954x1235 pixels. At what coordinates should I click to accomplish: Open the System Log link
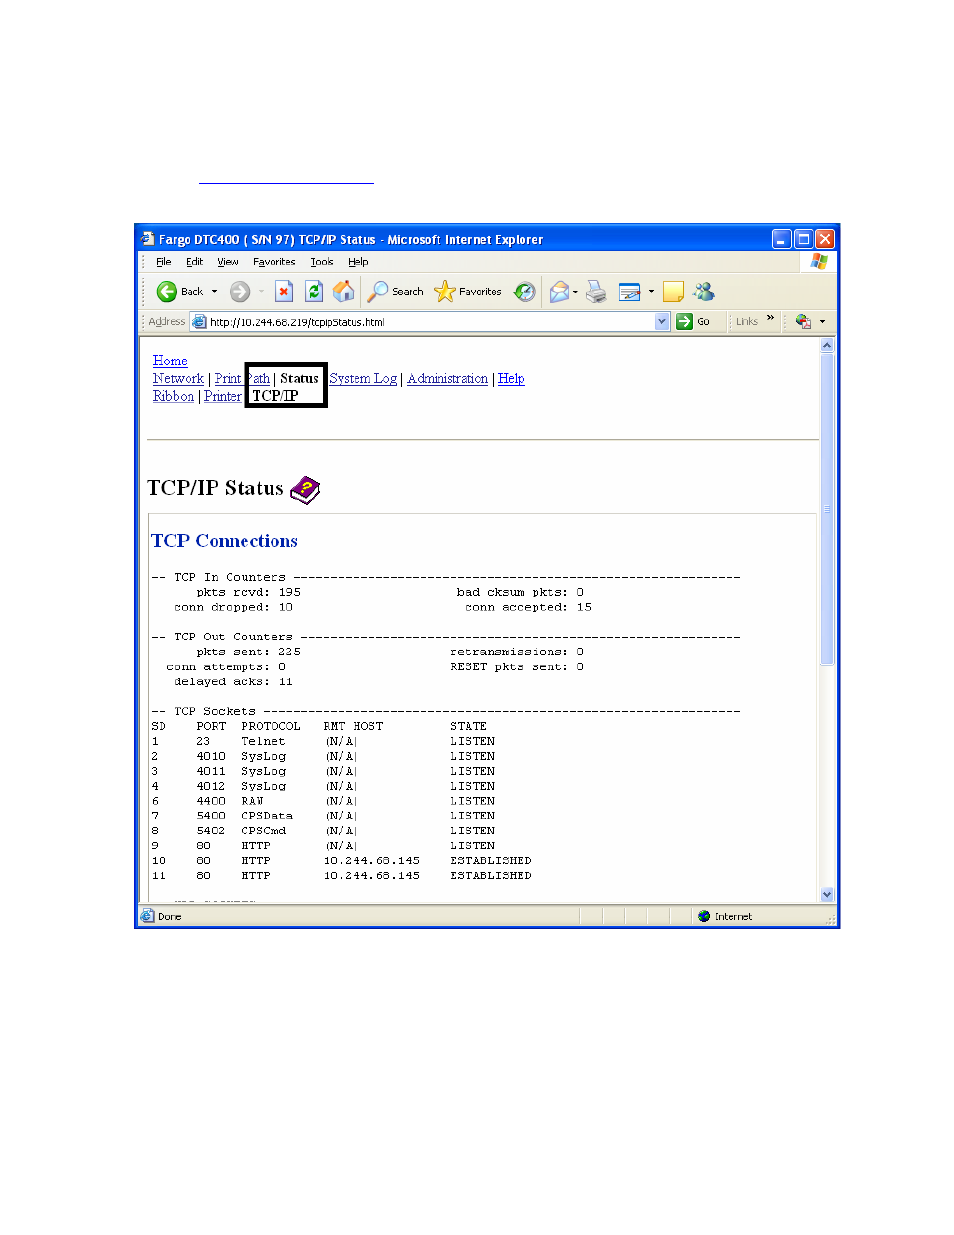pos(363,379)
